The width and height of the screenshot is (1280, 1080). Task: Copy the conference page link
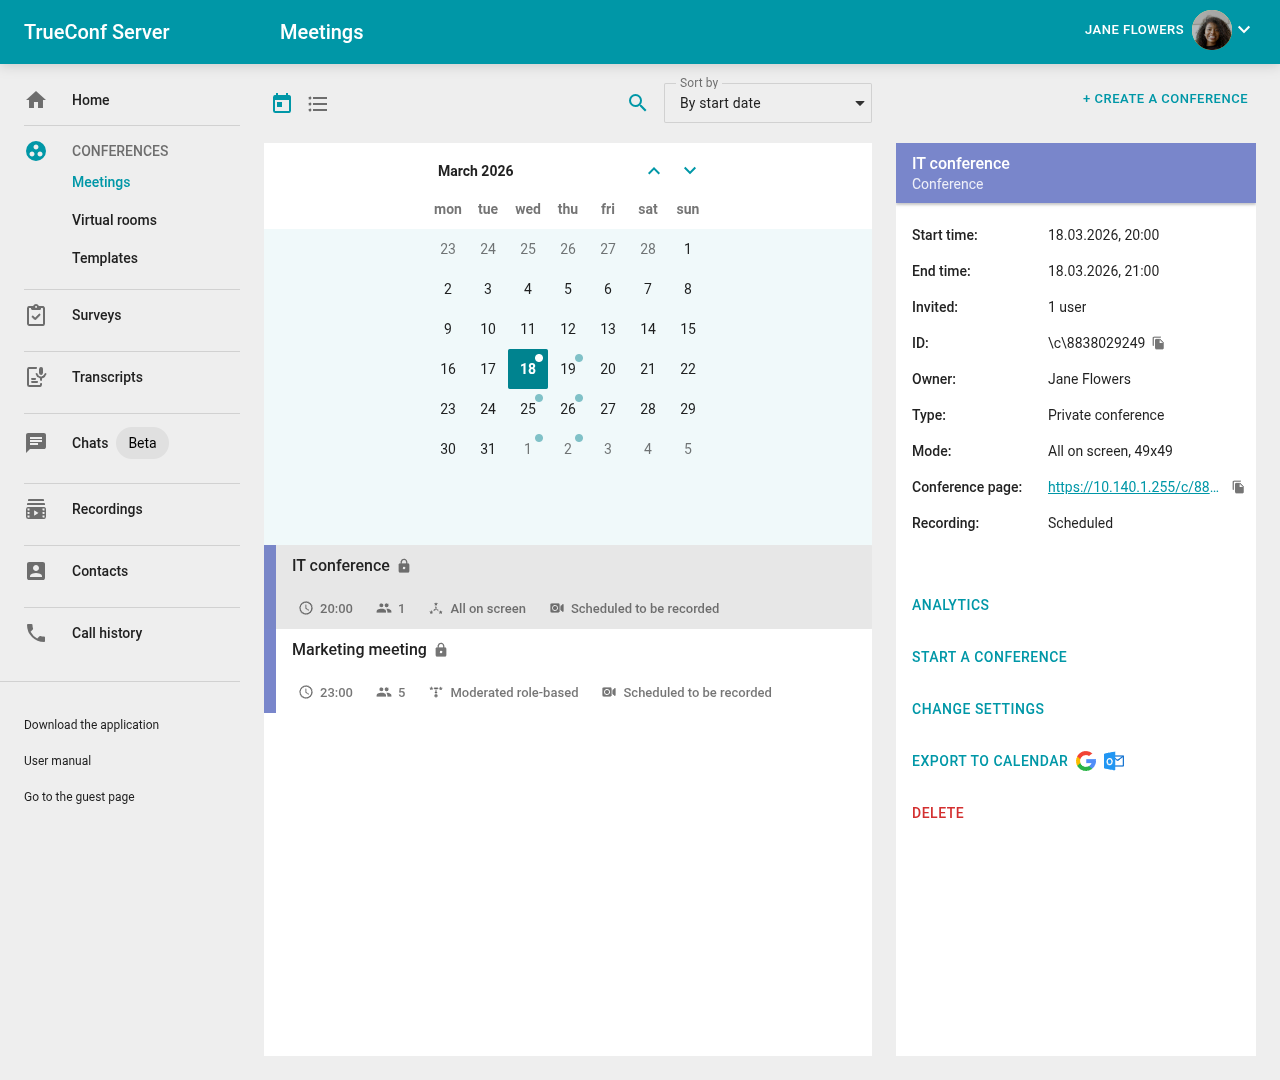click(x=1238, y=487)
